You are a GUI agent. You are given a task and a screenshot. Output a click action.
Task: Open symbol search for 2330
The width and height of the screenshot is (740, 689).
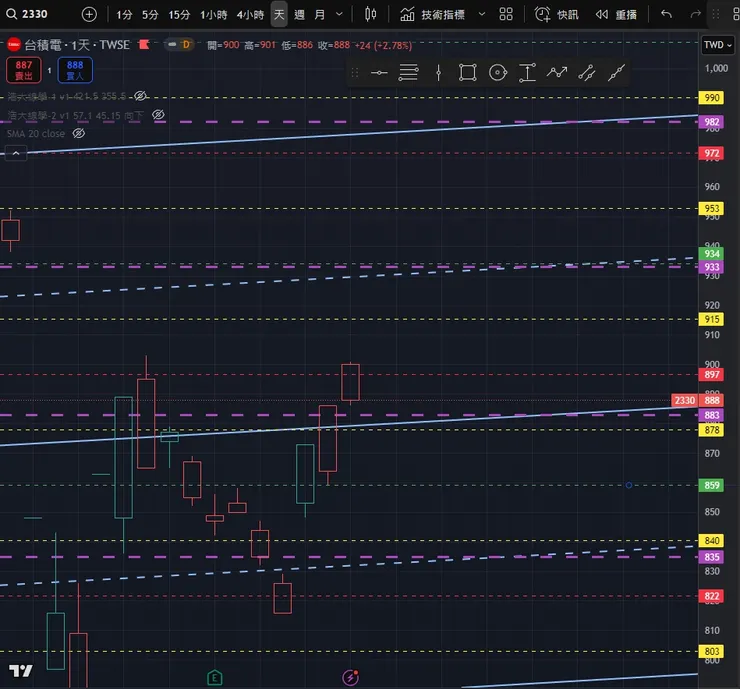(x=27, y=14)
